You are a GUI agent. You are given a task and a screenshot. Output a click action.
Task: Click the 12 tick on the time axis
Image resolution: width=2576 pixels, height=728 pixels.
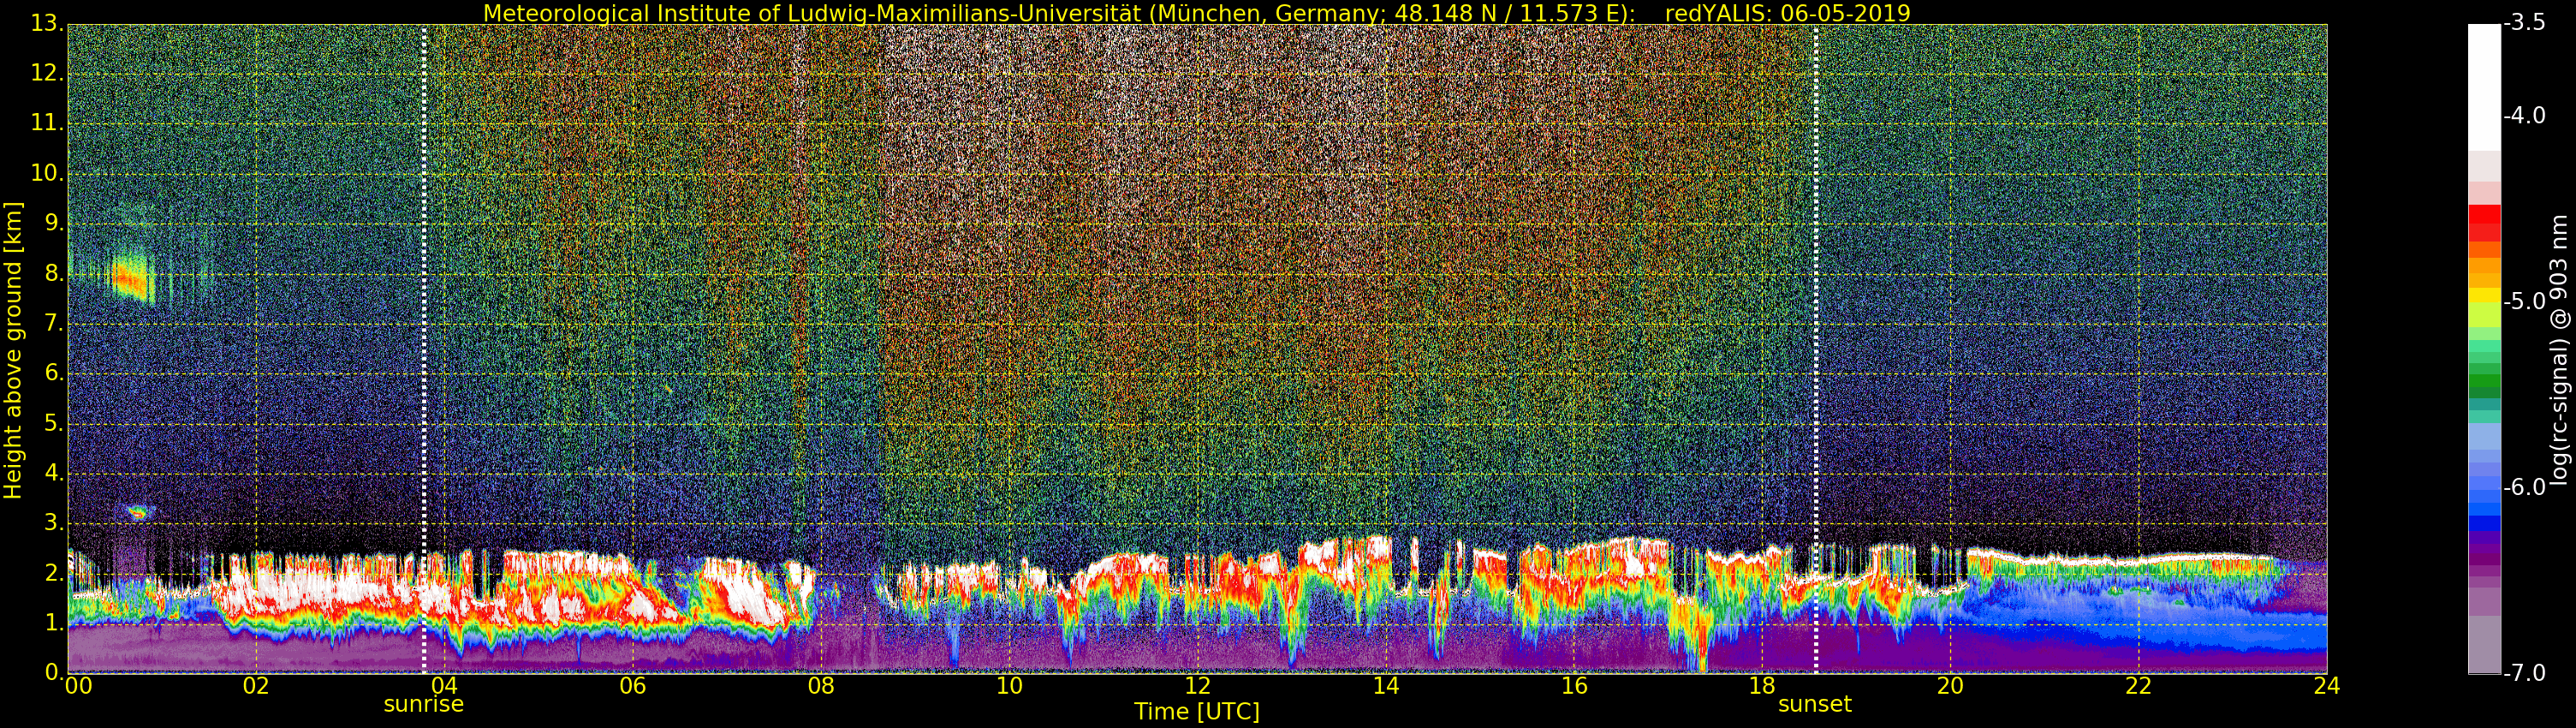tap(1197, 686)
